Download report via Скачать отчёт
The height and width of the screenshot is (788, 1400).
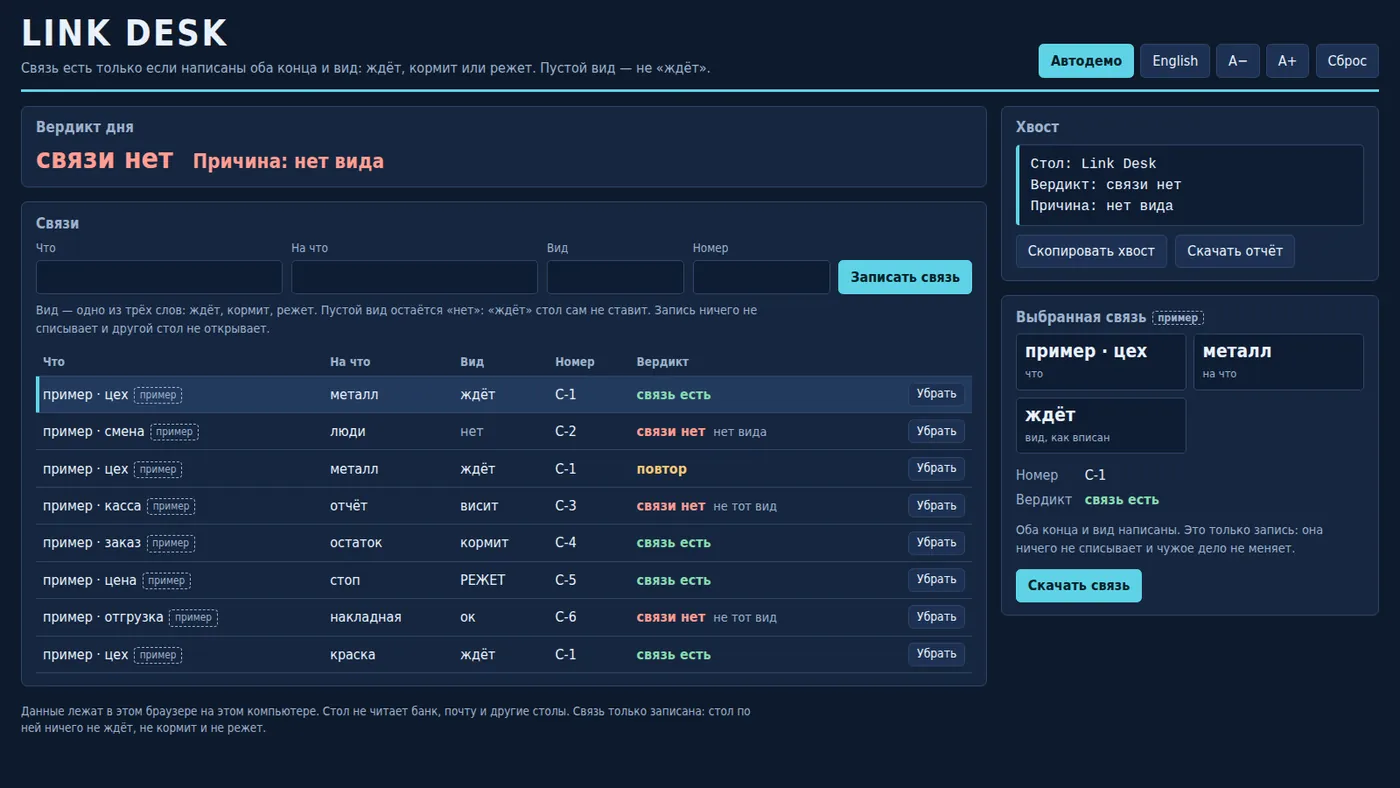point(1235,251)
